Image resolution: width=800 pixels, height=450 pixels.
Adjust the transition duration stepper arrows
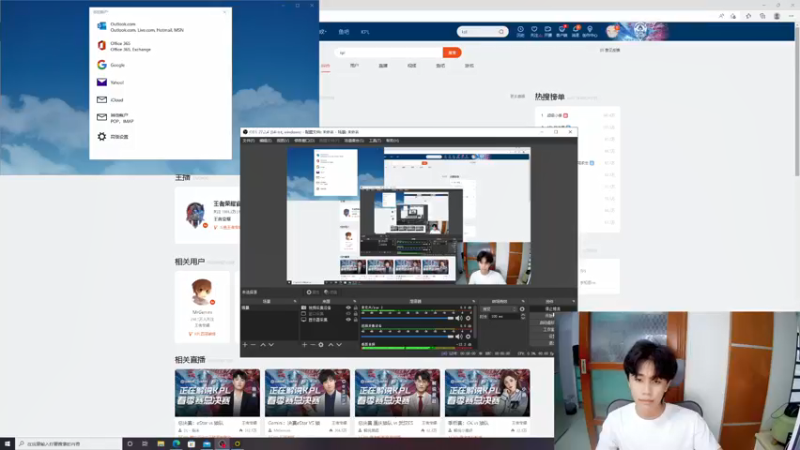(522, 316)
